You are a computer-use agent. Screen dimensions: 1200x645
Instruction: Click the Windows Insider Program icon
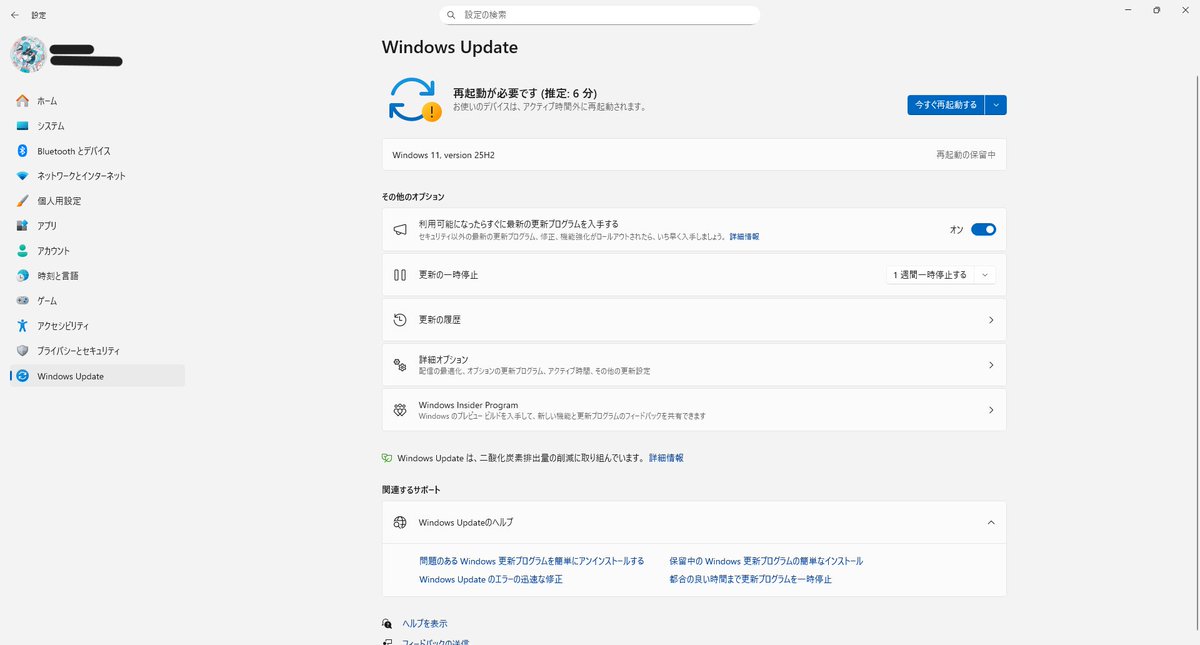(400, 410)
